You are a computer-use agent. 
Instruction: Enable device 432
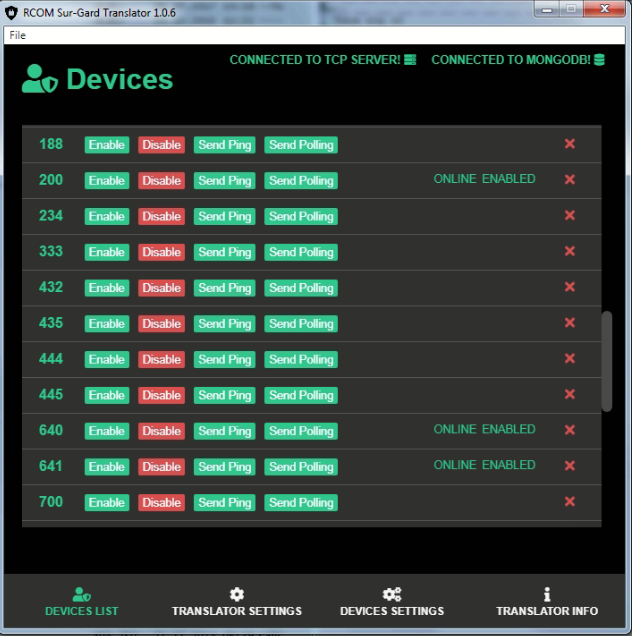[107, 288]
